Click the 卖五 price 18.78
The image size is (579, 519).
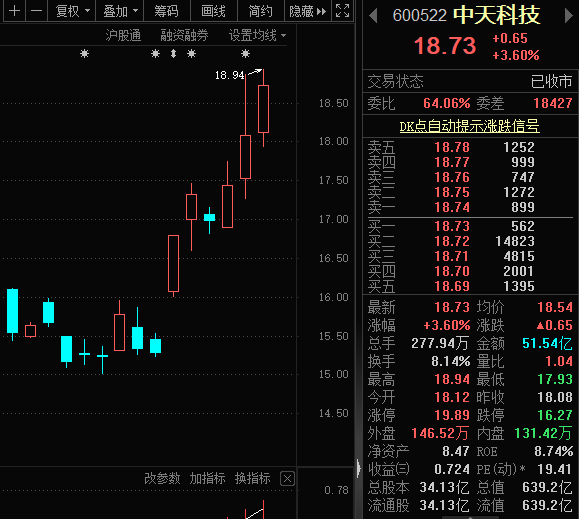pyautogui.click(x=452, y=147)
